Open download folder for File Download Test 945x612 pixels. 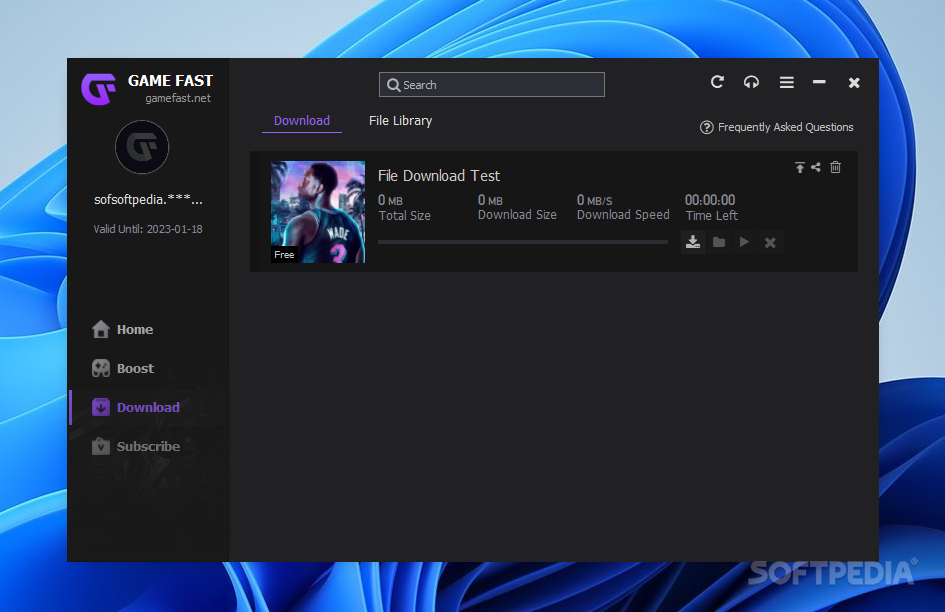719,242
